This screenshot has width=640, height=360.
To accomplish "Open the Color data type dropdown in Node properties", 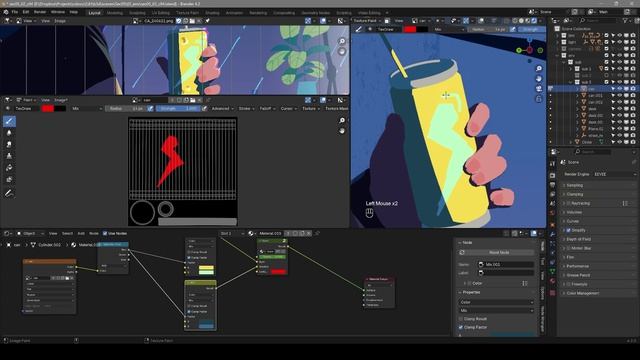I will 496,302.
